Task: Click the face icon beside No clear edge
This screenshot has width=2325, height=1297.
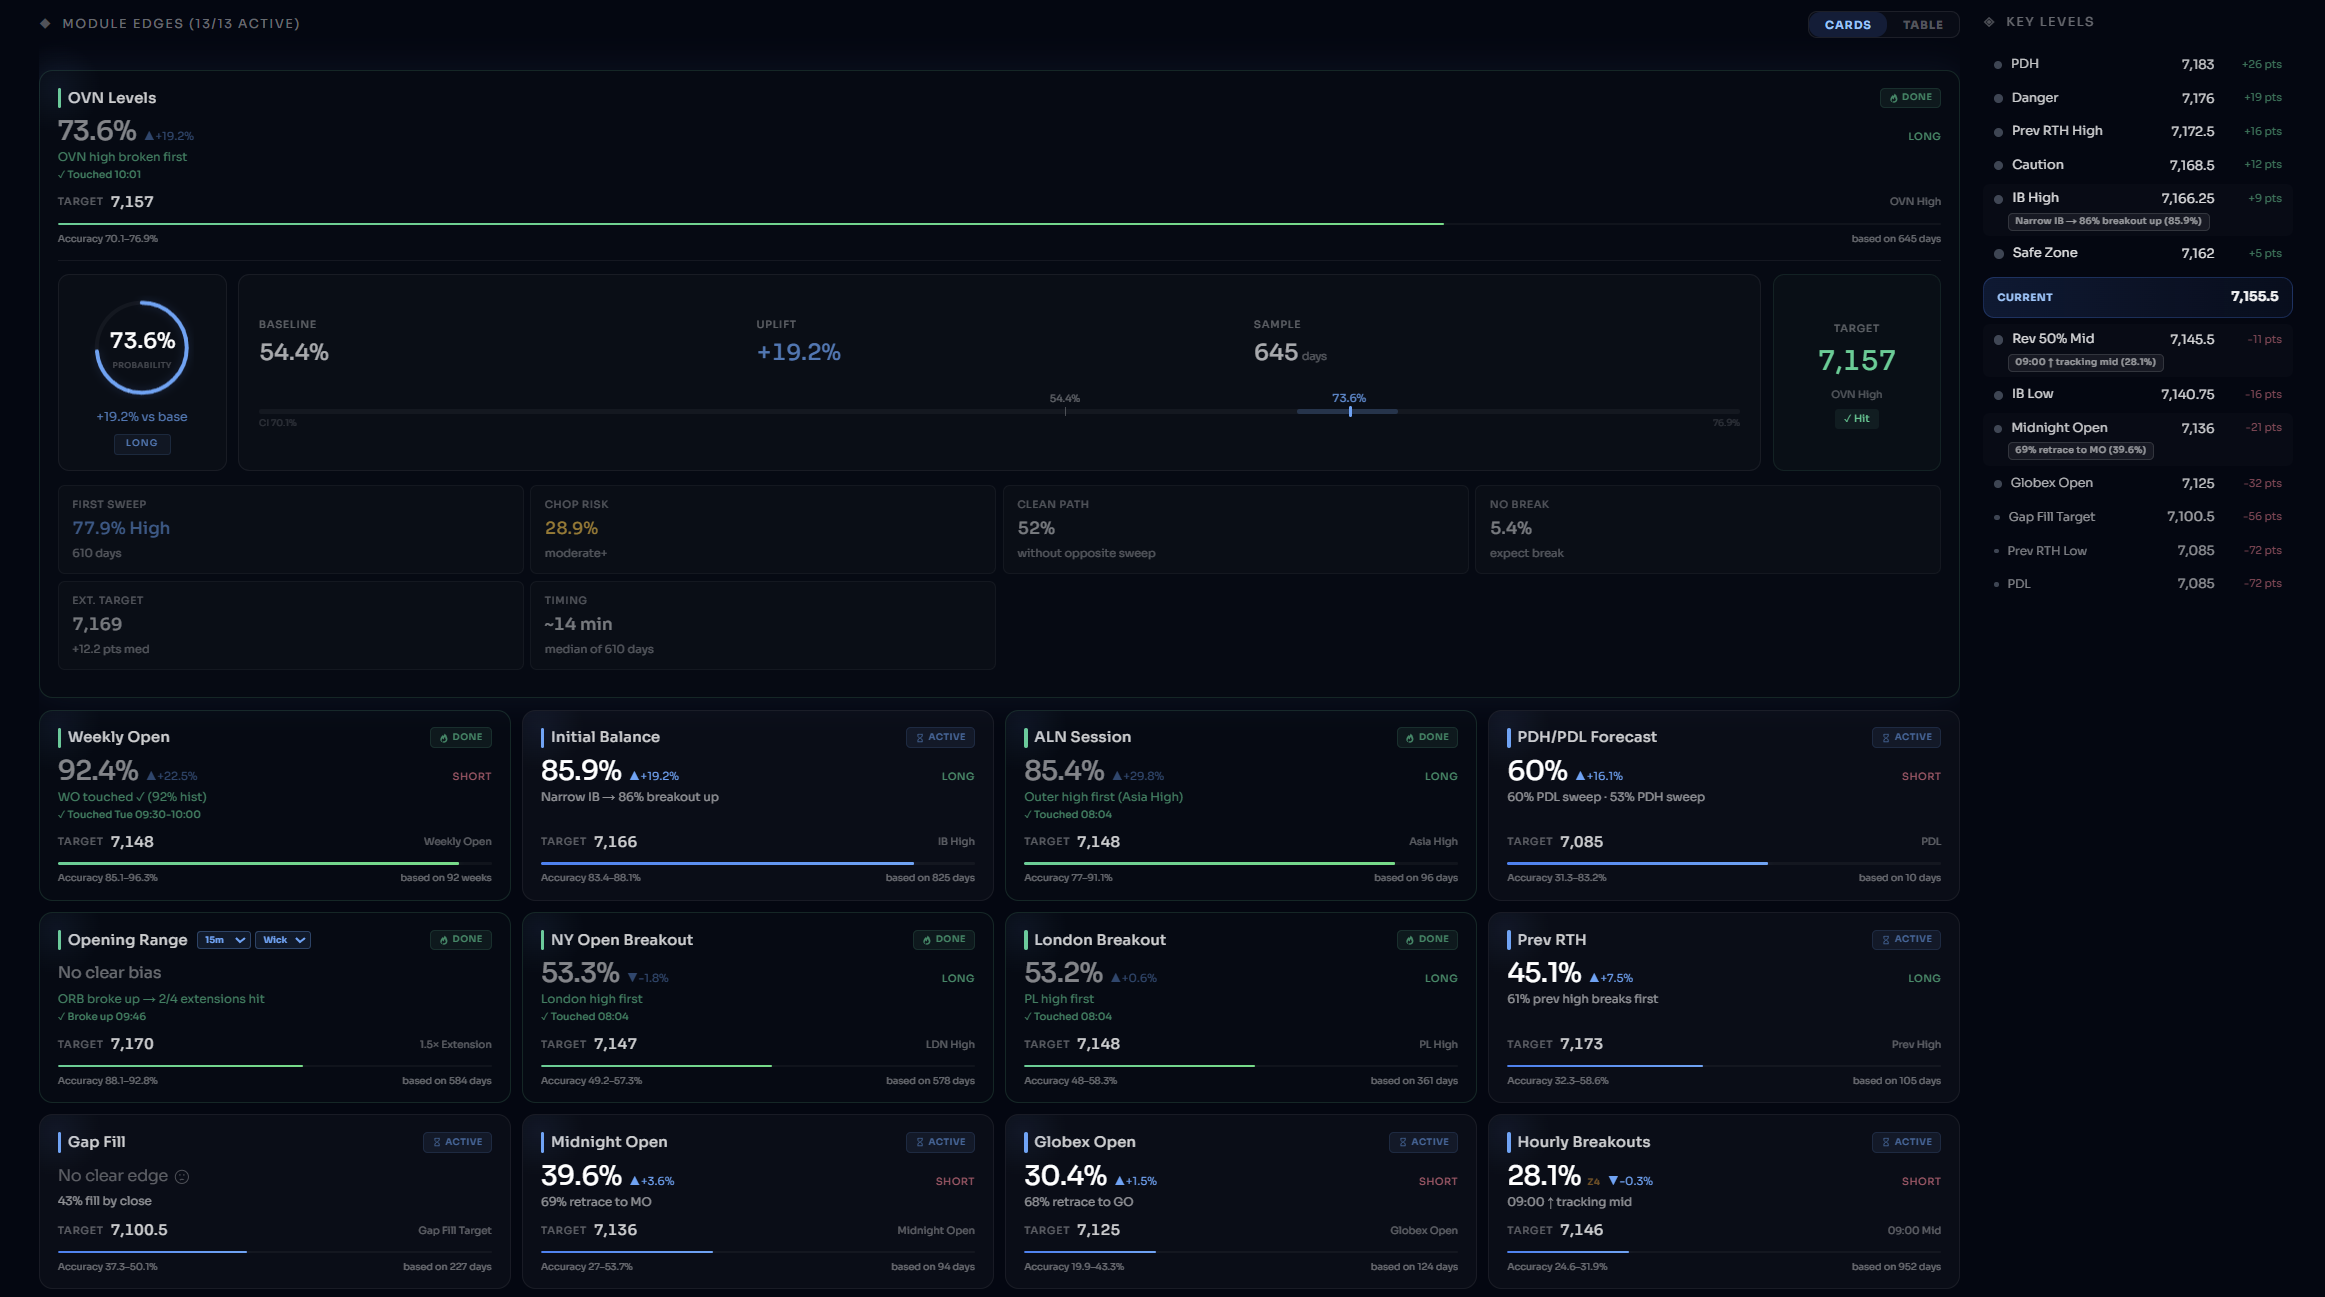Action: pos(182,1177)
